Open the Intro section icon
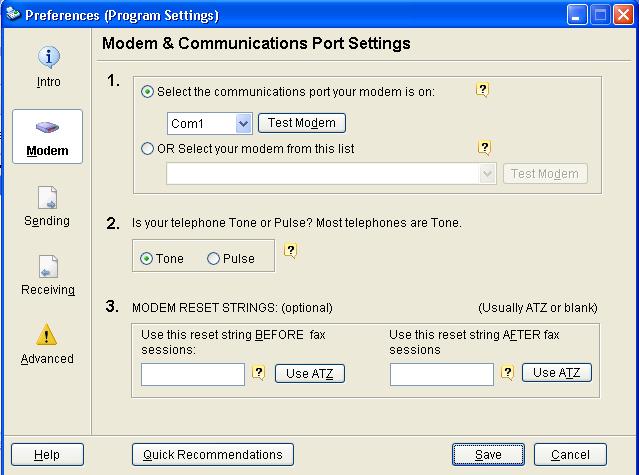639x475 pixels. pos(48,57)
